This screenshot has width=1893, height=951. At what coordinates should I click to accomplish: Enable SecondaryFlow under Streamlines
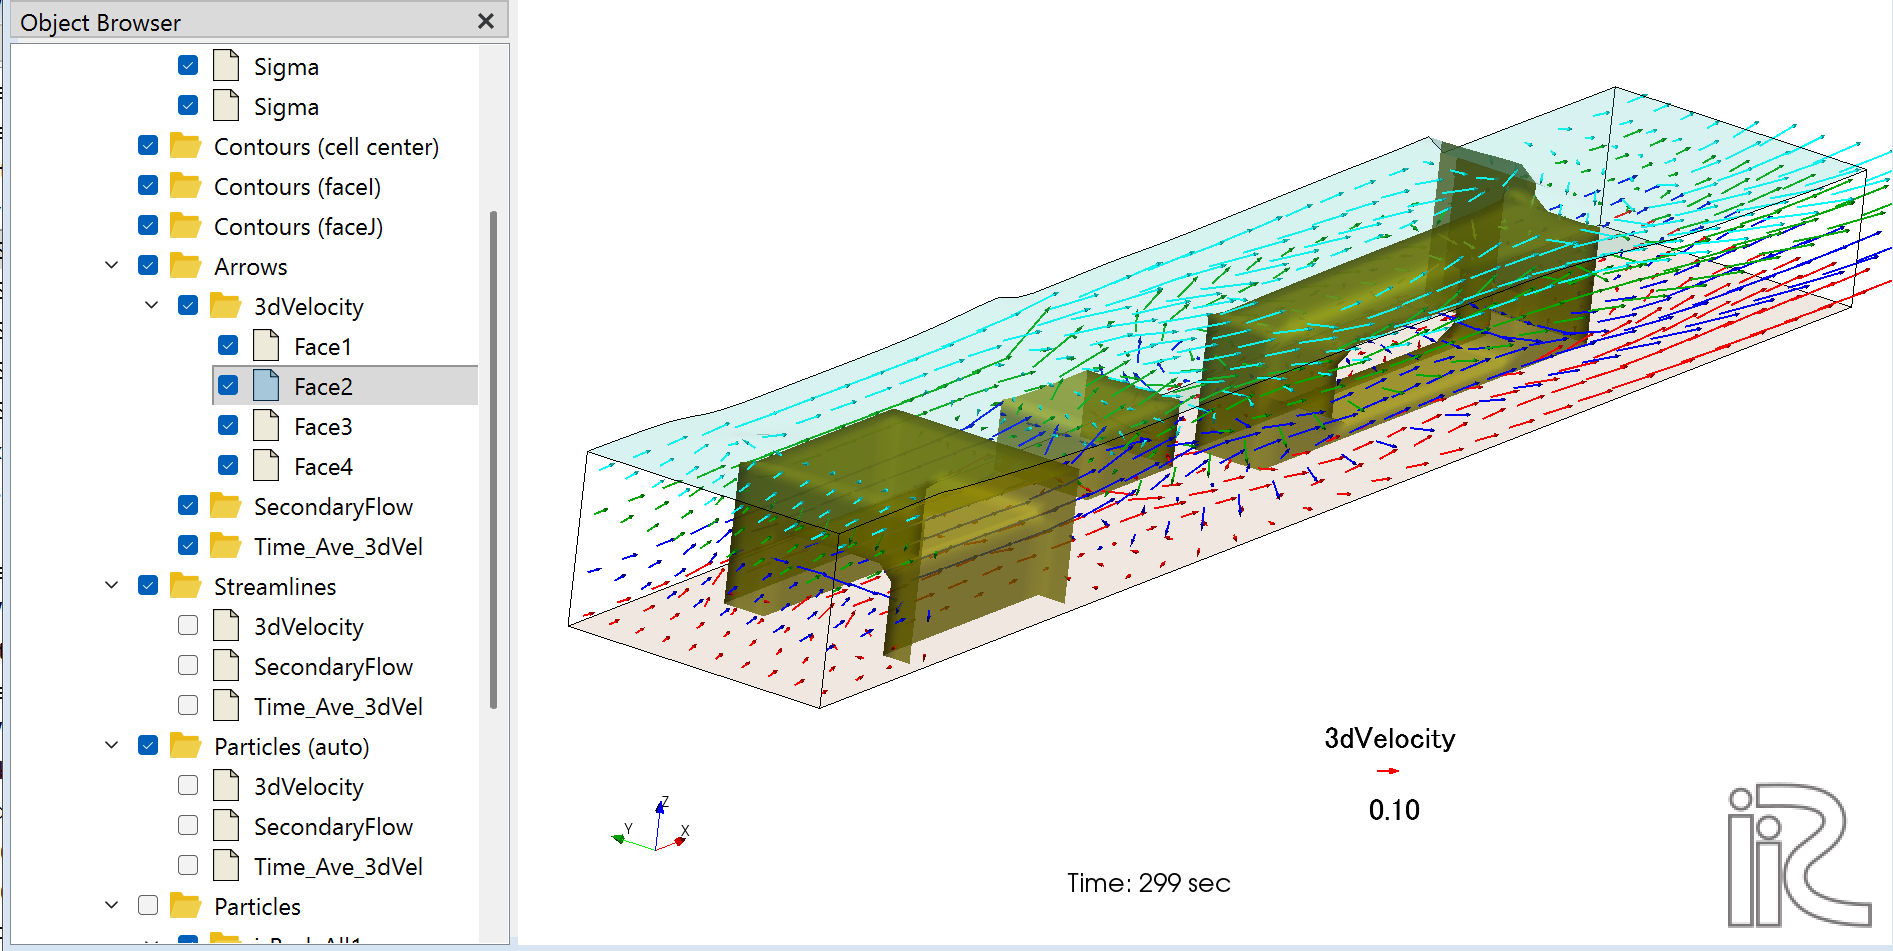point(188,665)
